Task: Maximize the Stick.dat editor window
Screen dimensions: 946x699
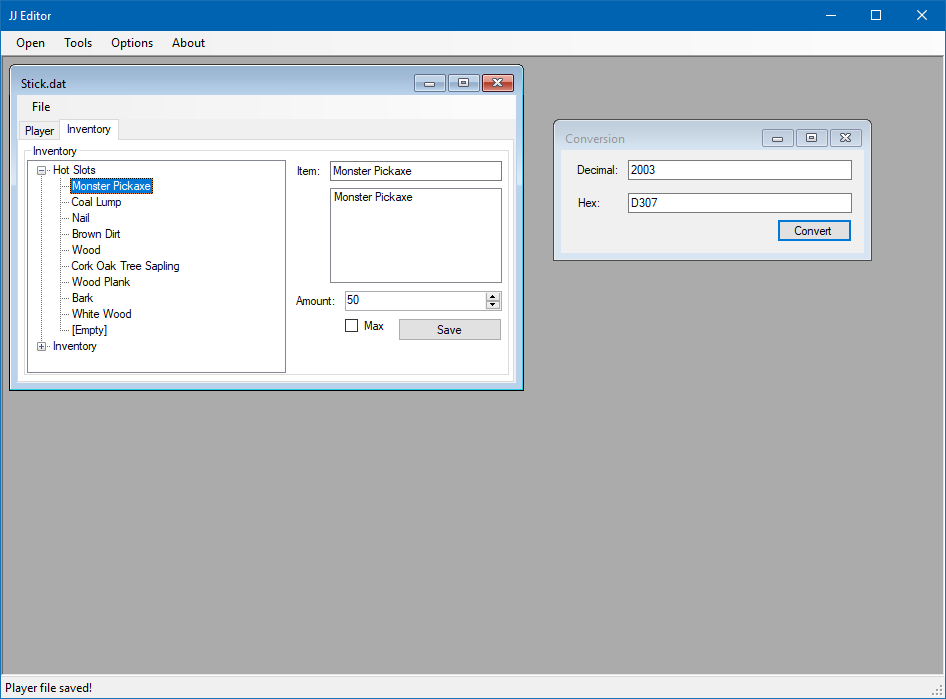Action: (463, 83)
